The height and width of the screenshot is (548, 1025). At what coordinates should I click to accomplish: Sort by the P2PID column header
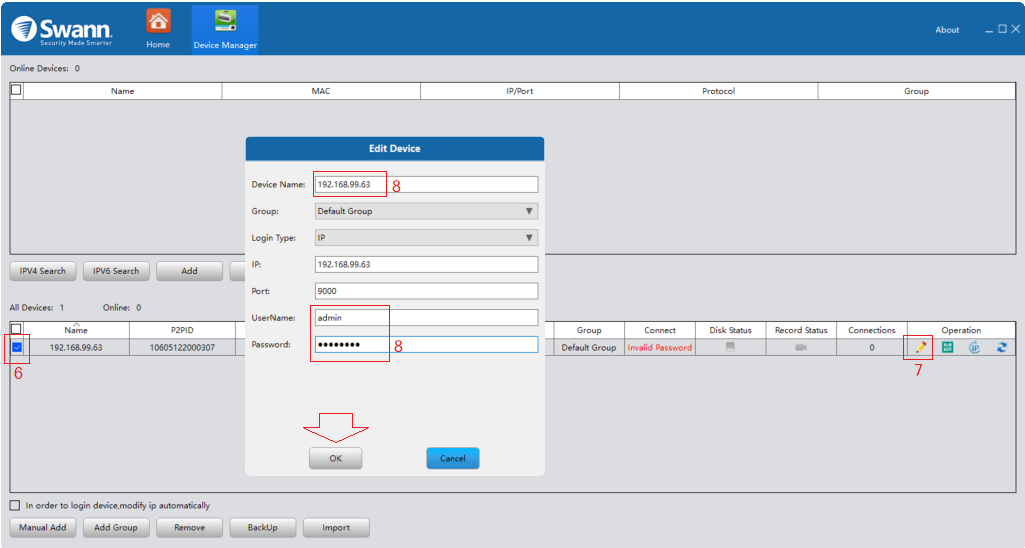tap(182, 330)
